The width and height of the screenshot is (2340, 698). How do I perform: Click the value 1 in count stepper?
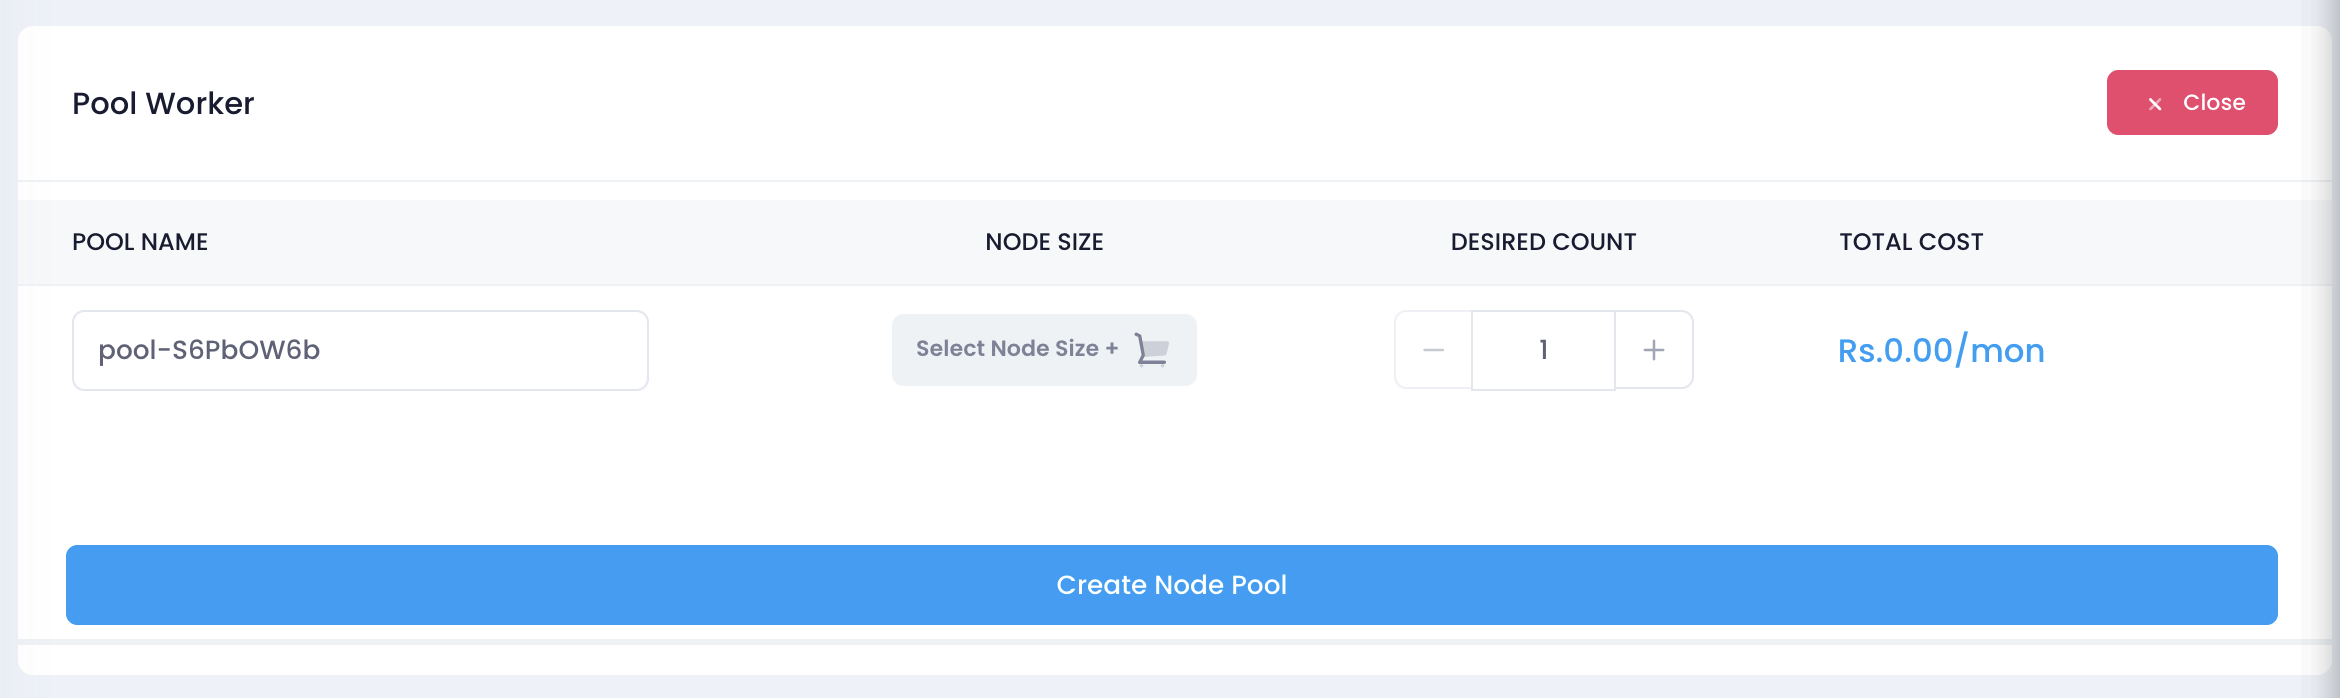1543,350
